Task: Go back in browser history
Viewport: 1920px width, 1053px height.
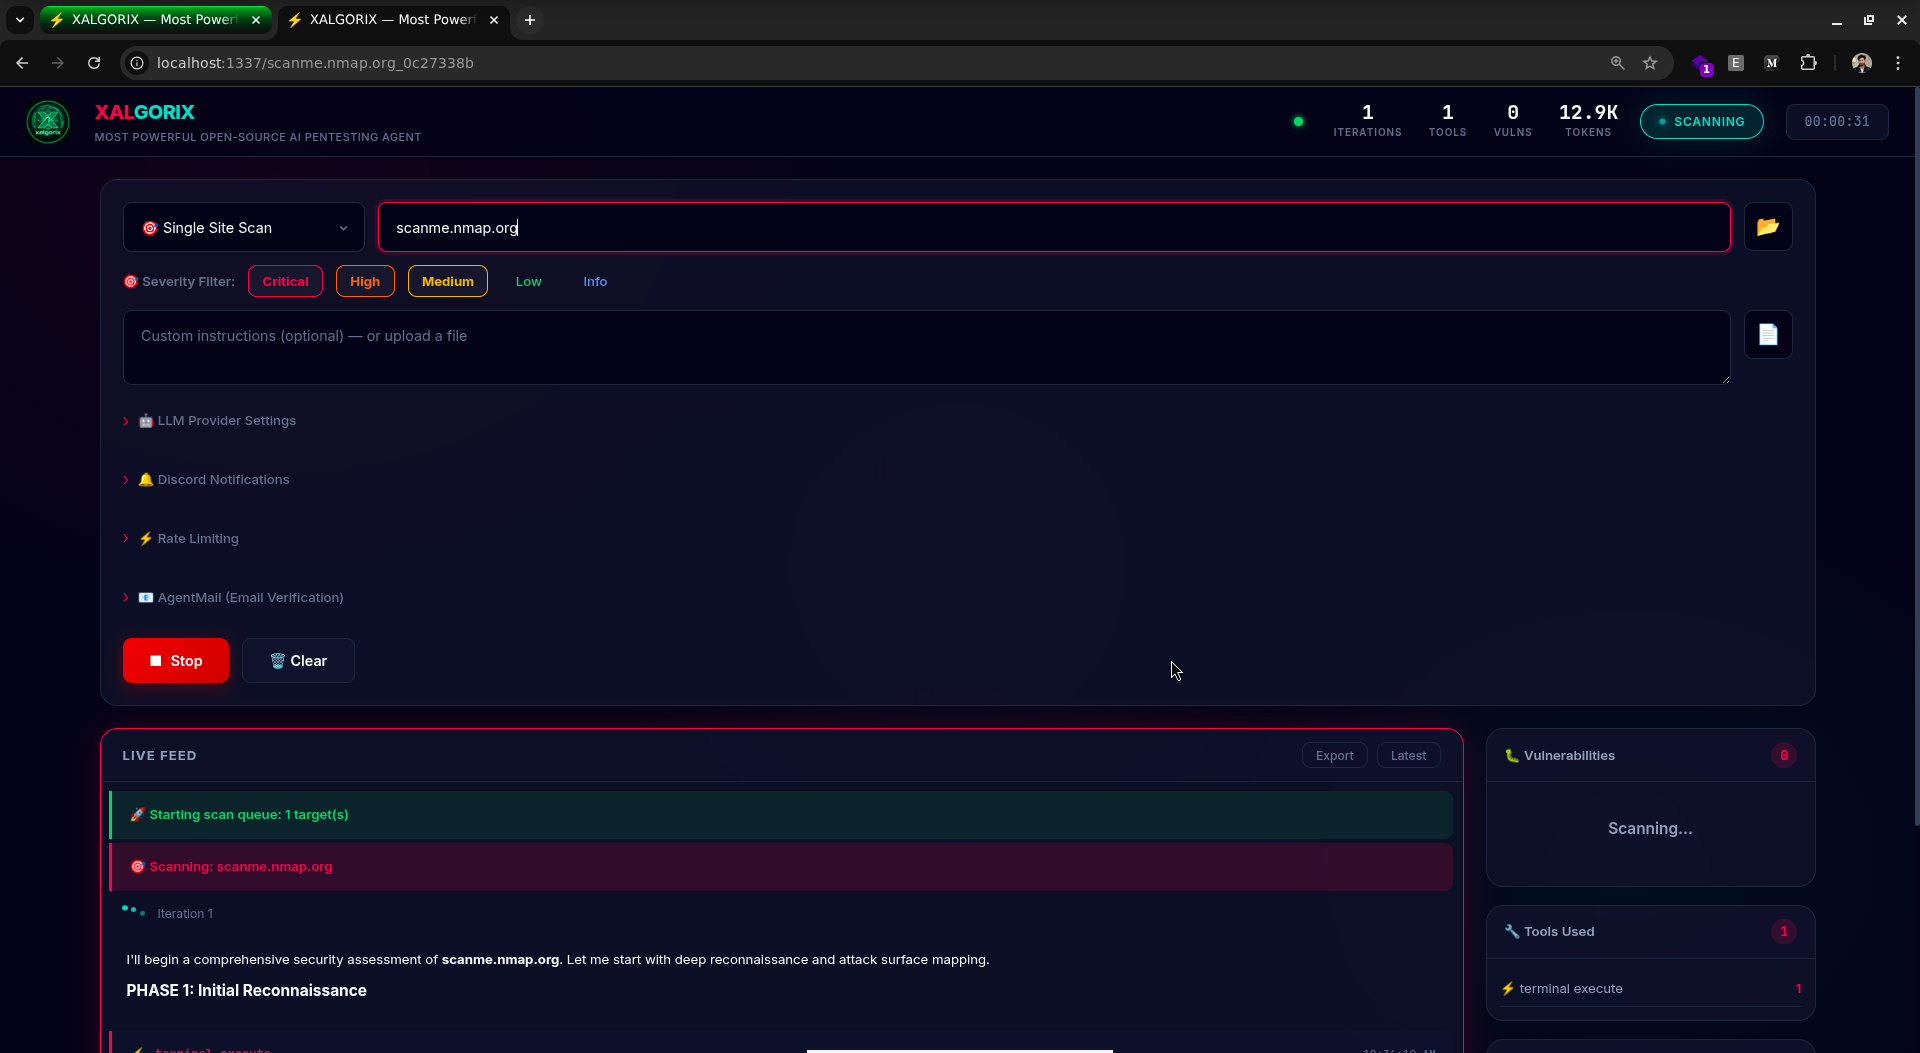Action: 22,63
